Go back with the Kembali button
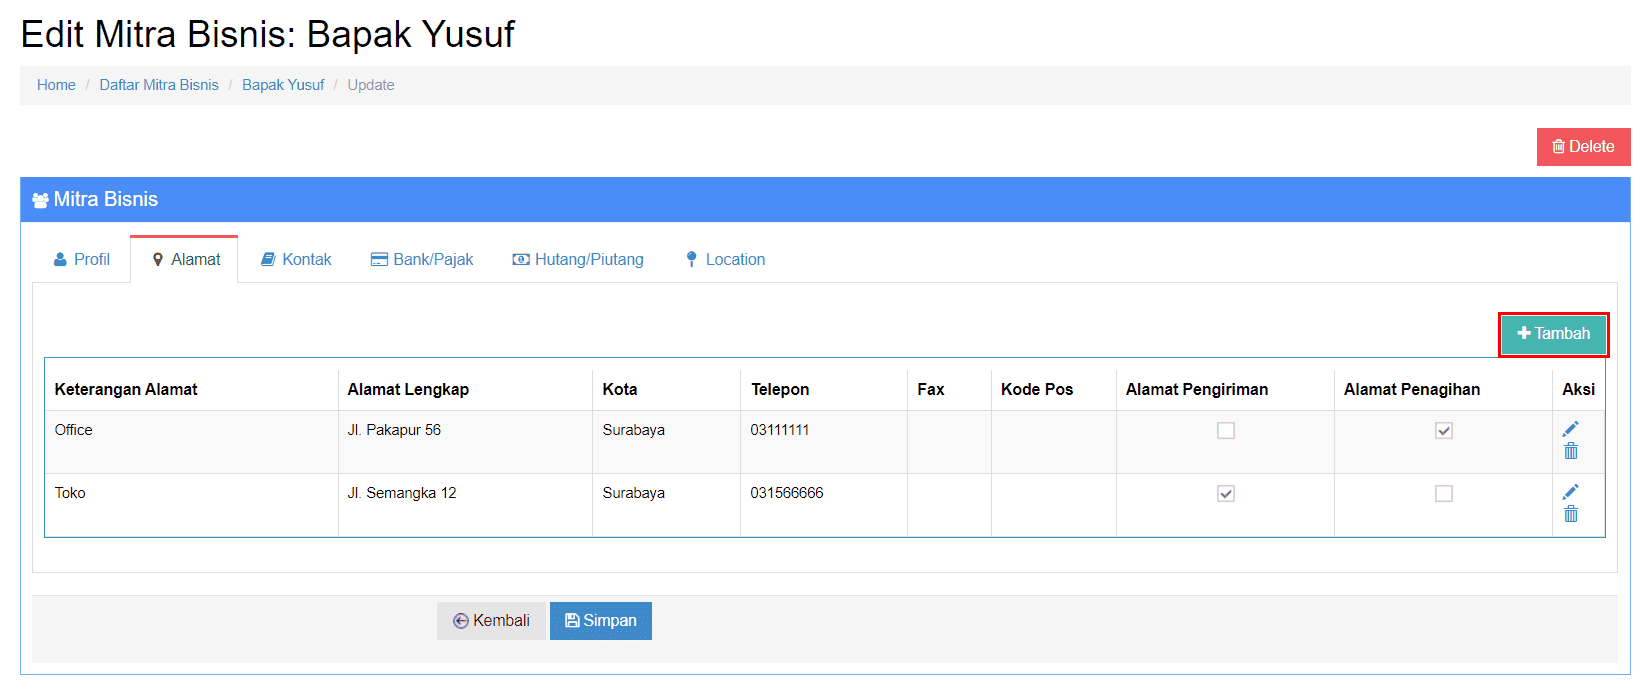This screenshot has height=697, width=1650. point(491,621)
